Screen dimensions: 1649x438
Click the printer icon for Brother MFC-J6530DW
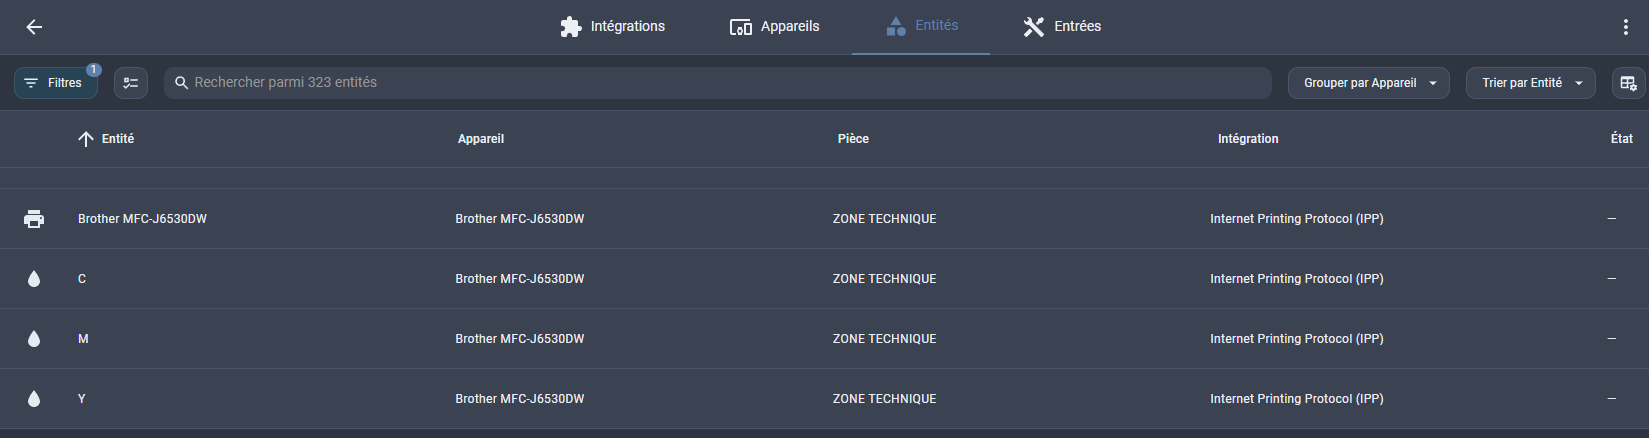click(x=34, y=219)
